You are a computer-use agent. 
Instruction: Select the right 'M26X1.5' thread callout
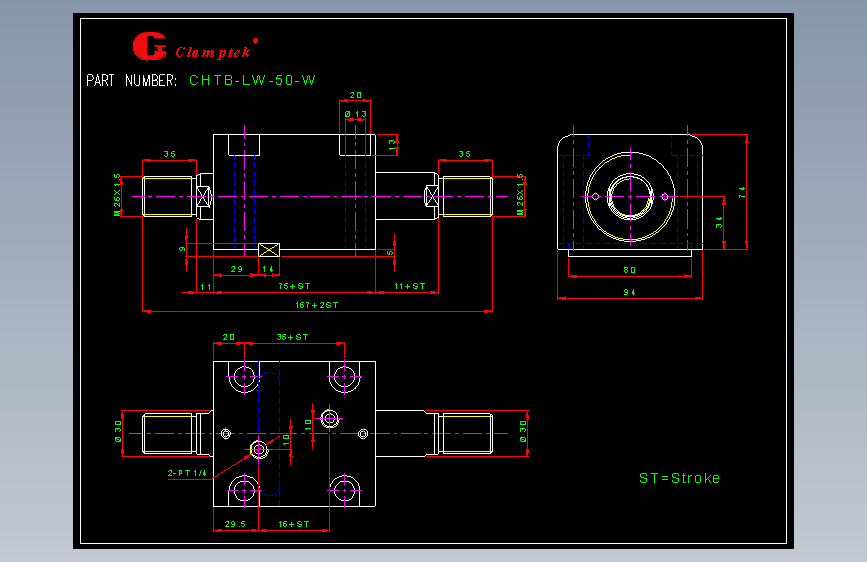[520, 195]
